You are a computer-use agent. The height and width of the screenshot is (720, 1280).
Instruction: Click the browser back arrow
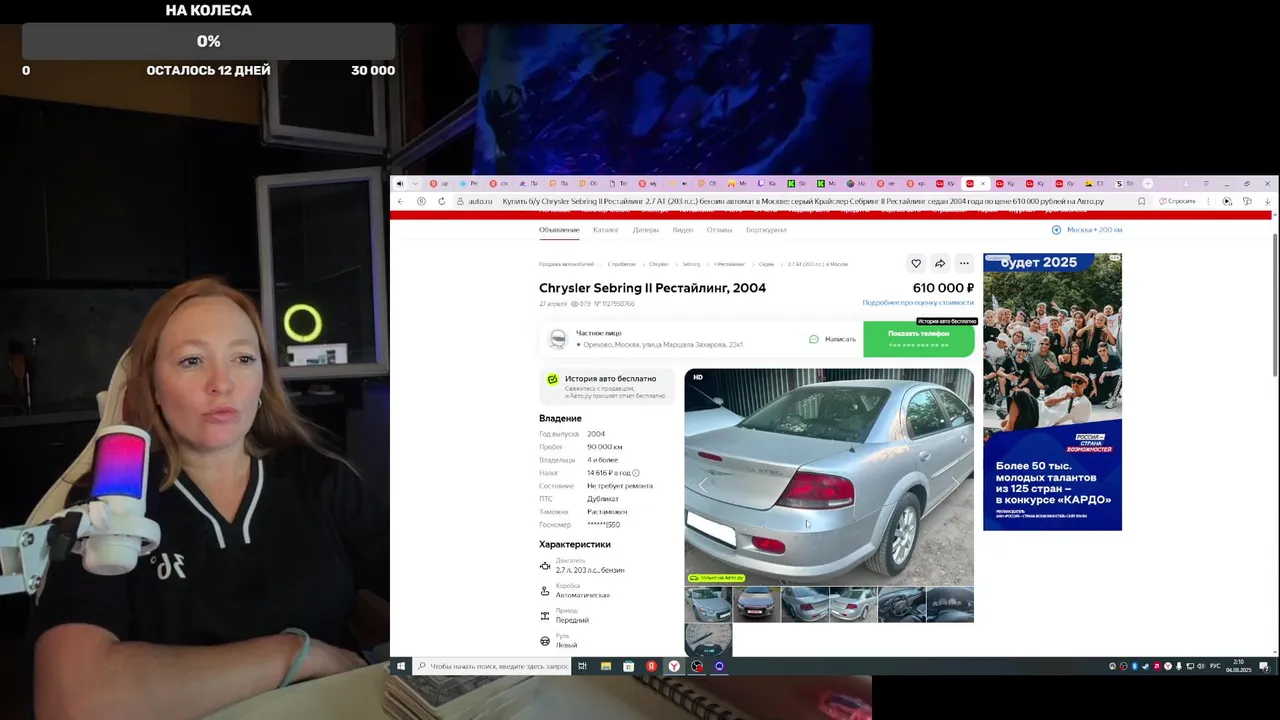pyautogui.click(x=402, y=201)
